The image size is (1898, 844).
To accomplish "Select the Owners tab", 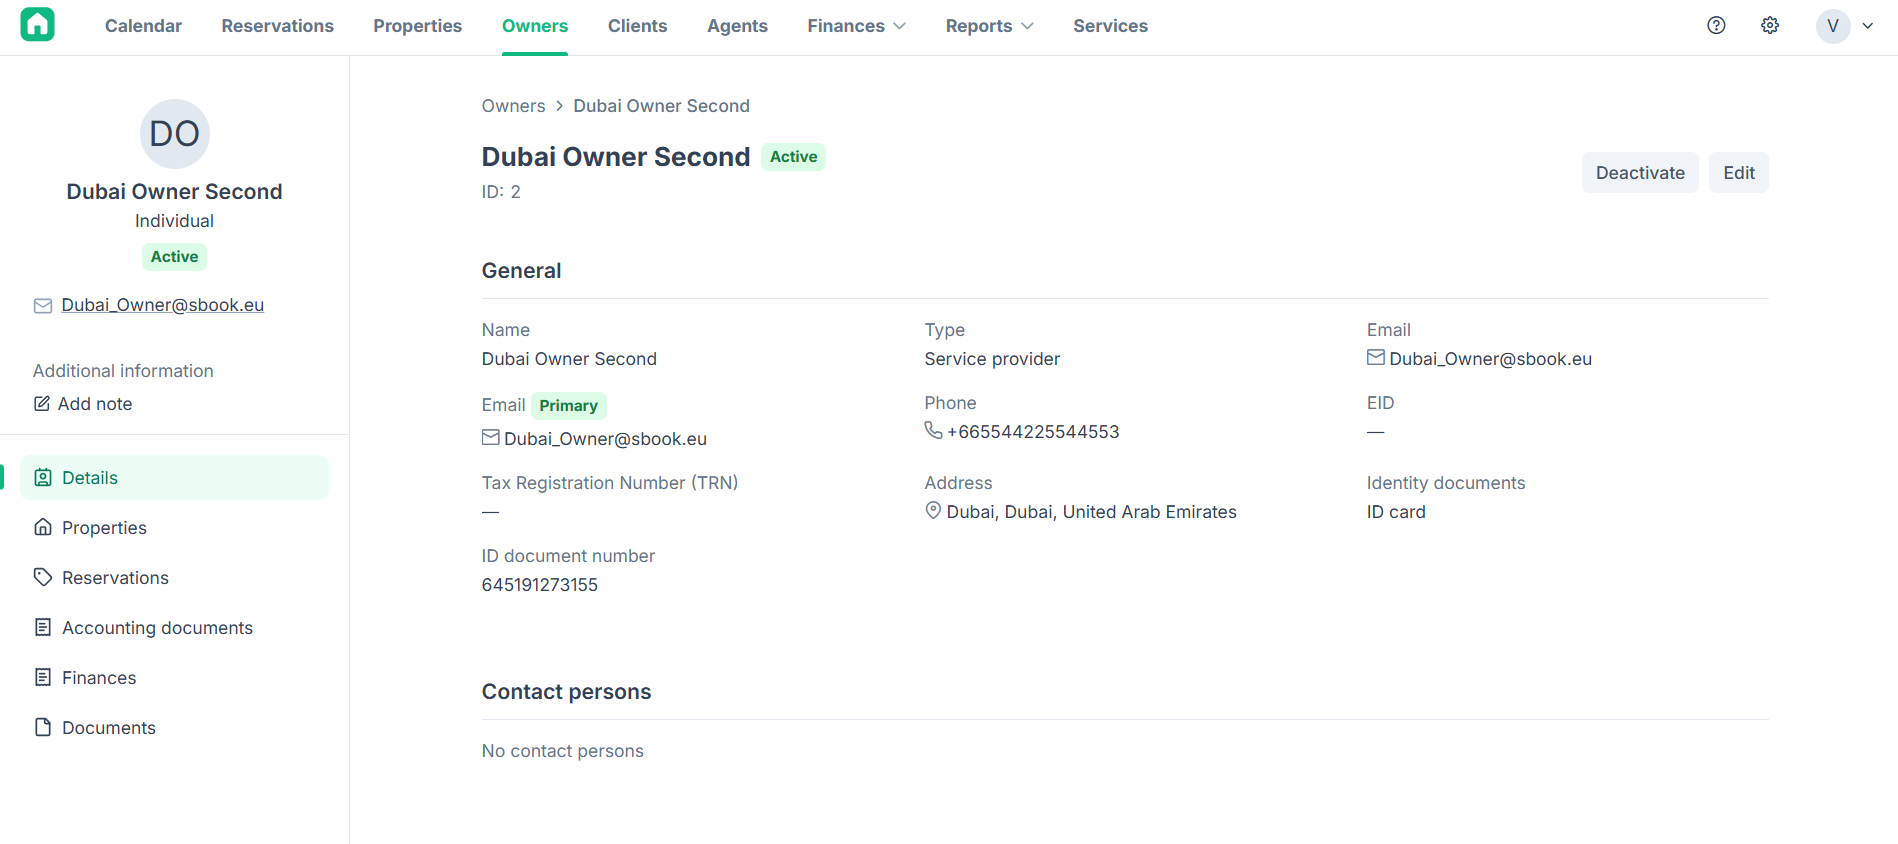I will tap(534, 26).
